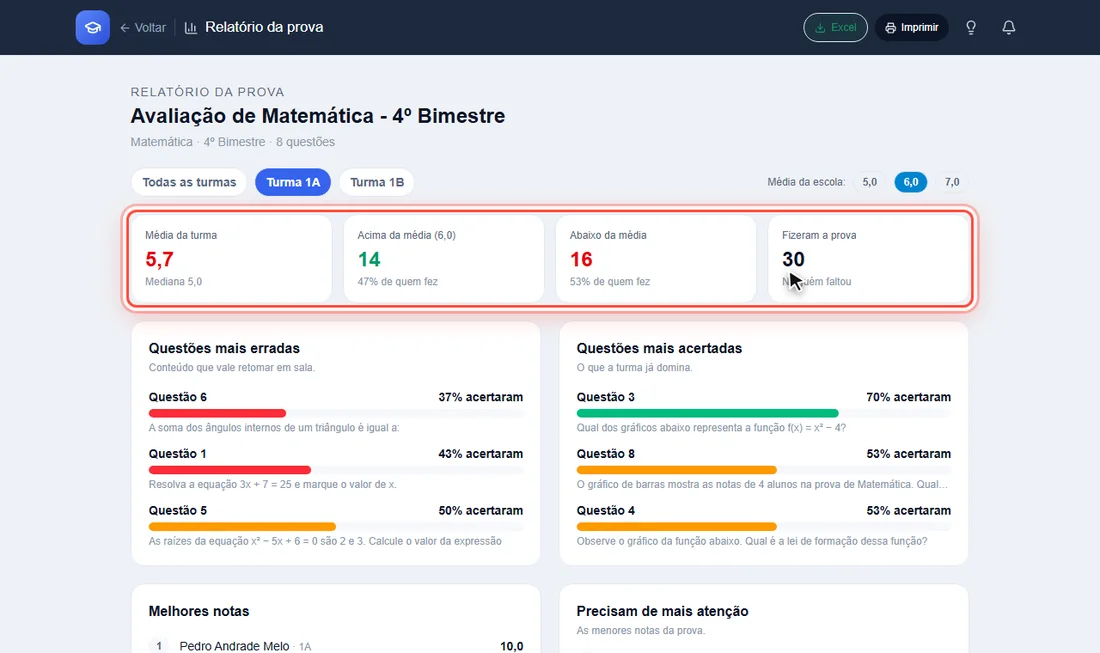Print the report with the Imprimir button
The width and height of the screenshot is (1100, 653).
click(x=911, y=27)
